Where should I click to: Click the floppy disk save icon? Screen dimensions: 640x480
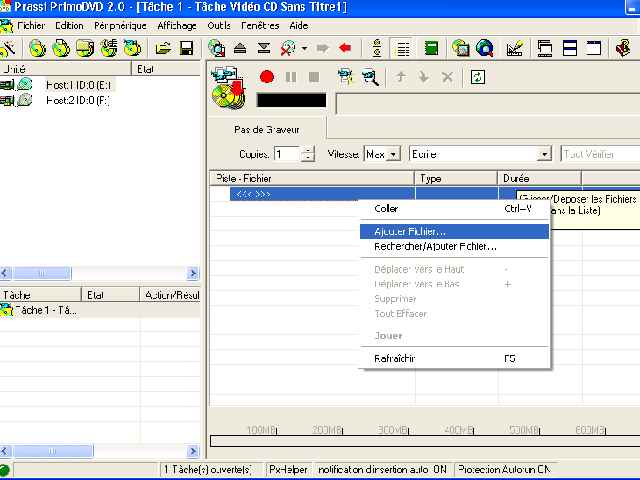click(x=187, y=49)
